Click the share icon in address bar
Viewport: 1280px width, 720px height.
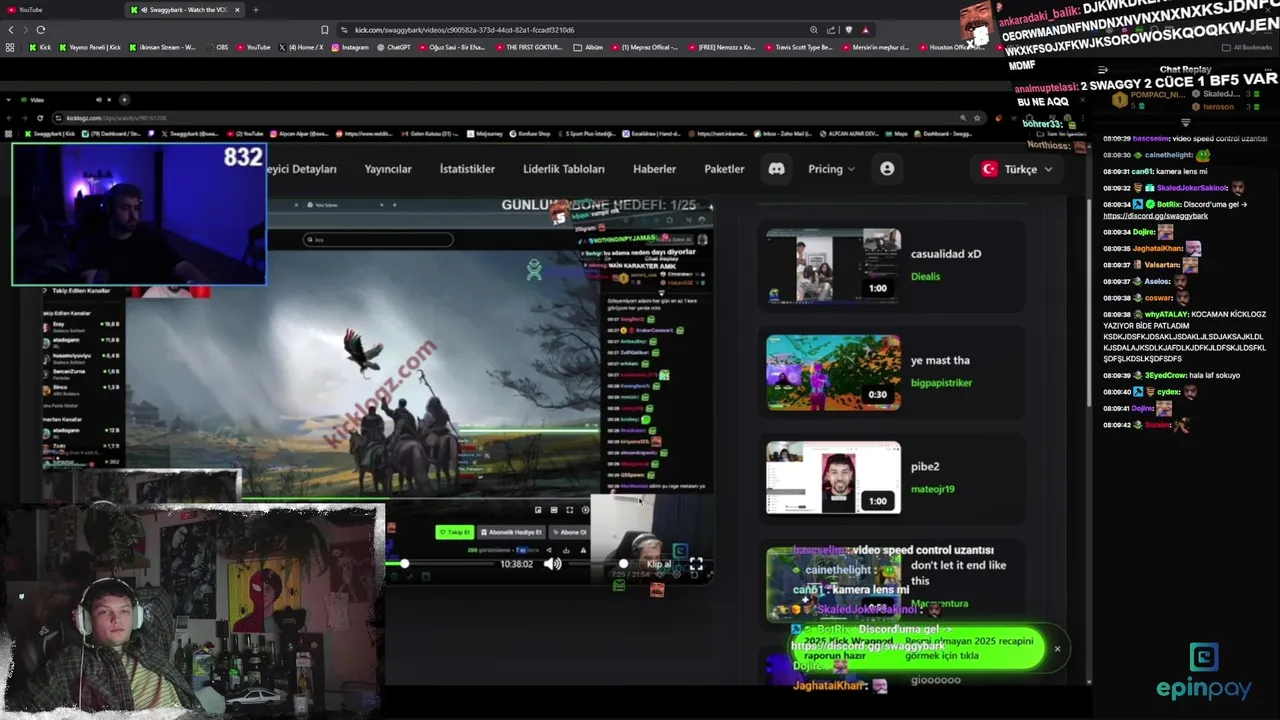point(830,30)
